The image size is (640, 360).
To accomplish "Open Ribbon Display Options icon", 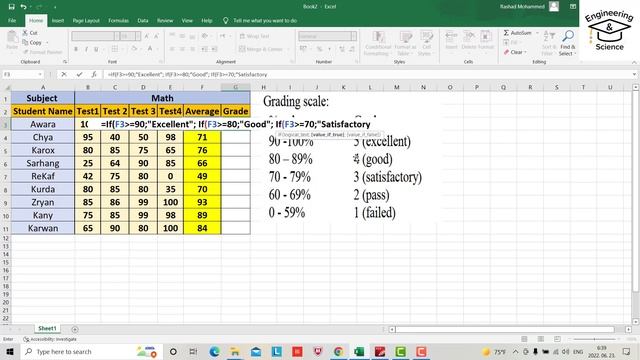I will 573,7.
